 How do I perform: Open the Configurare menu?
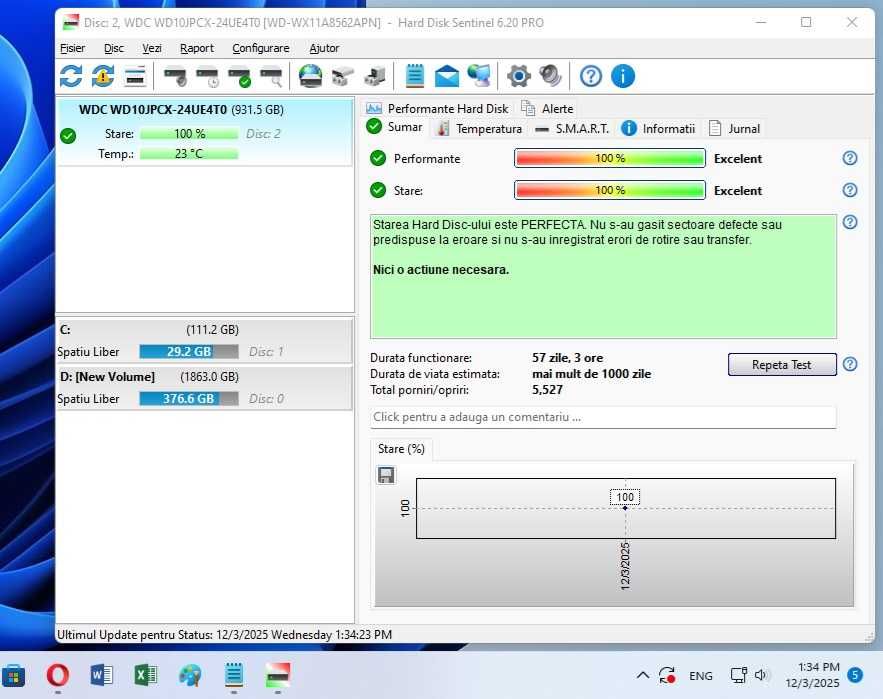pyautogui.click(x=261, y=48)
